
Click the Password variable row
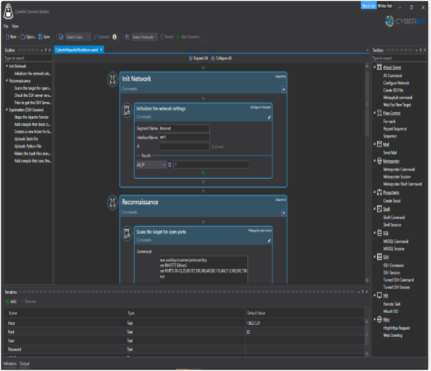pos(185,349)
